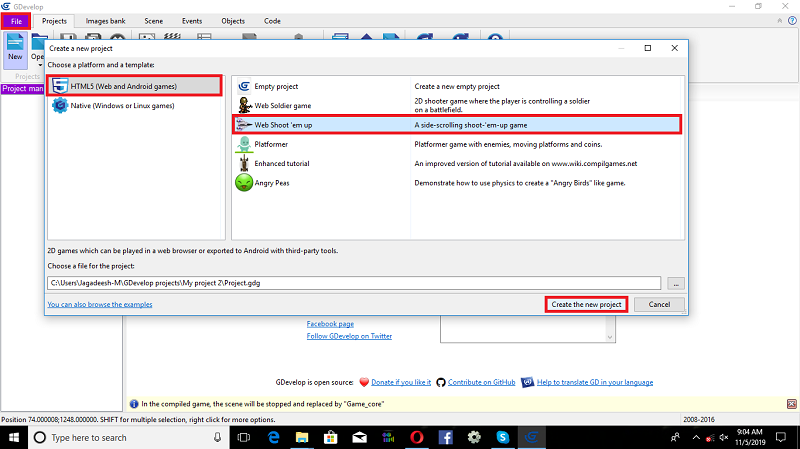Open File Explorer from the taskbar
The image size is (800, 449).
[x=302, y=438]
